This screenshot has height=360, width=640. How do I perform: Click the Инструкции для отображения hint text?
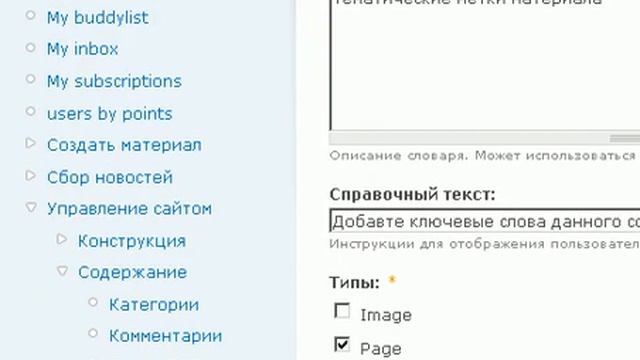point(484,244)
